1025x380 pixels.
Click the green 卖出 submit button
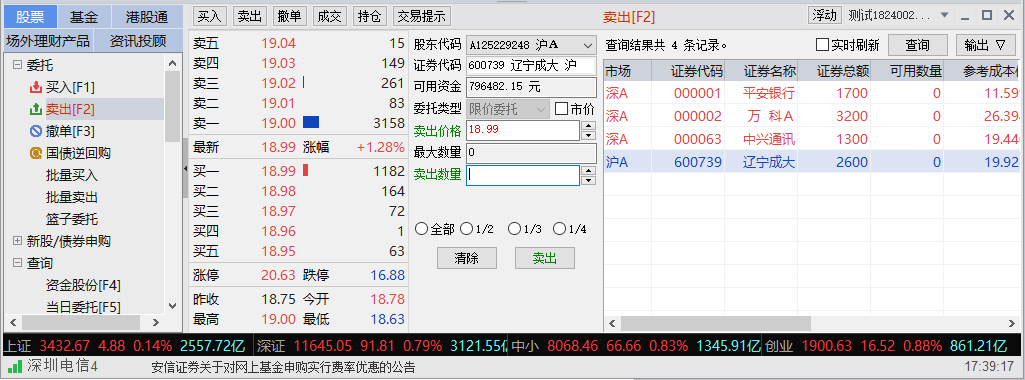545,258
